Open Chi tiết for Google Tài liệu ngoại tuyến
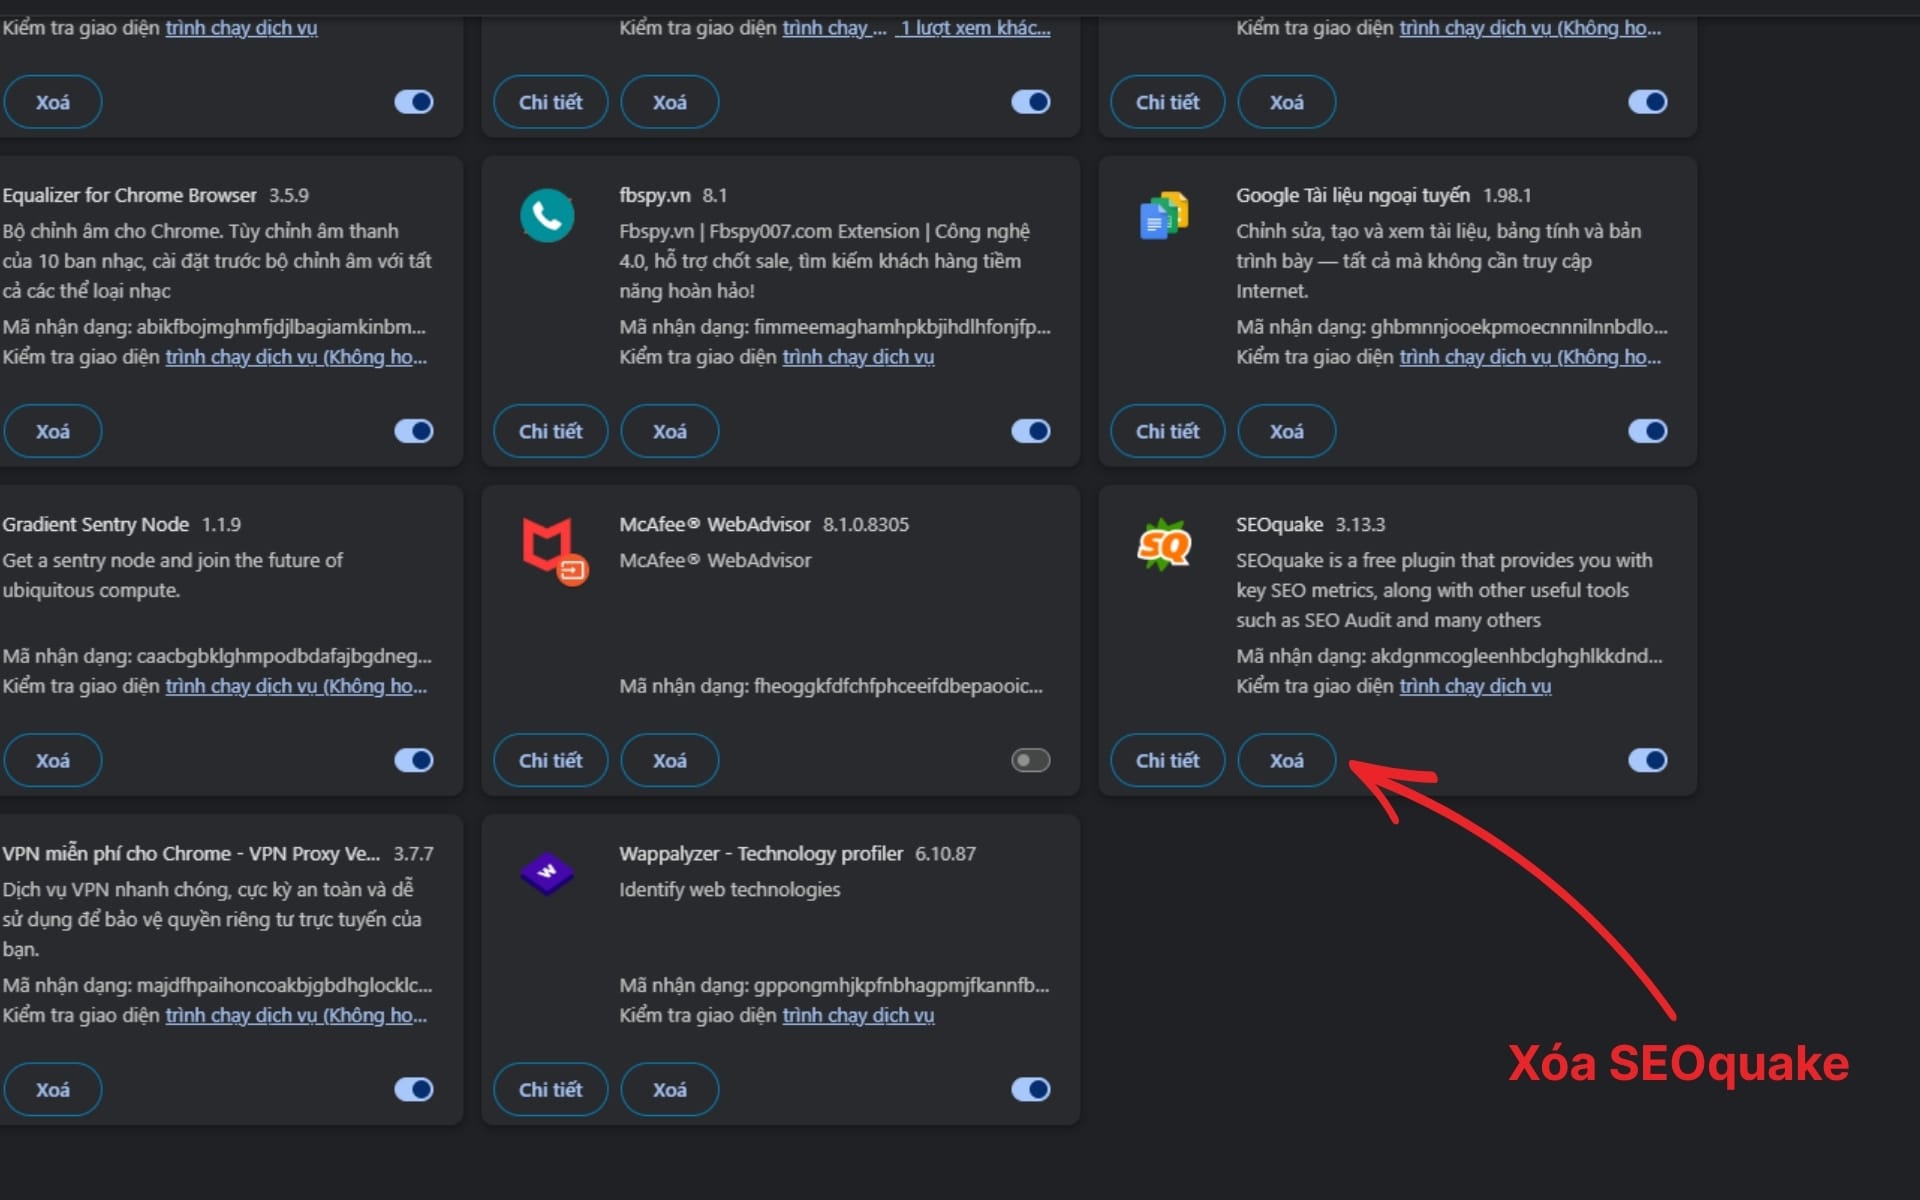 click(x=1166, y=431)
